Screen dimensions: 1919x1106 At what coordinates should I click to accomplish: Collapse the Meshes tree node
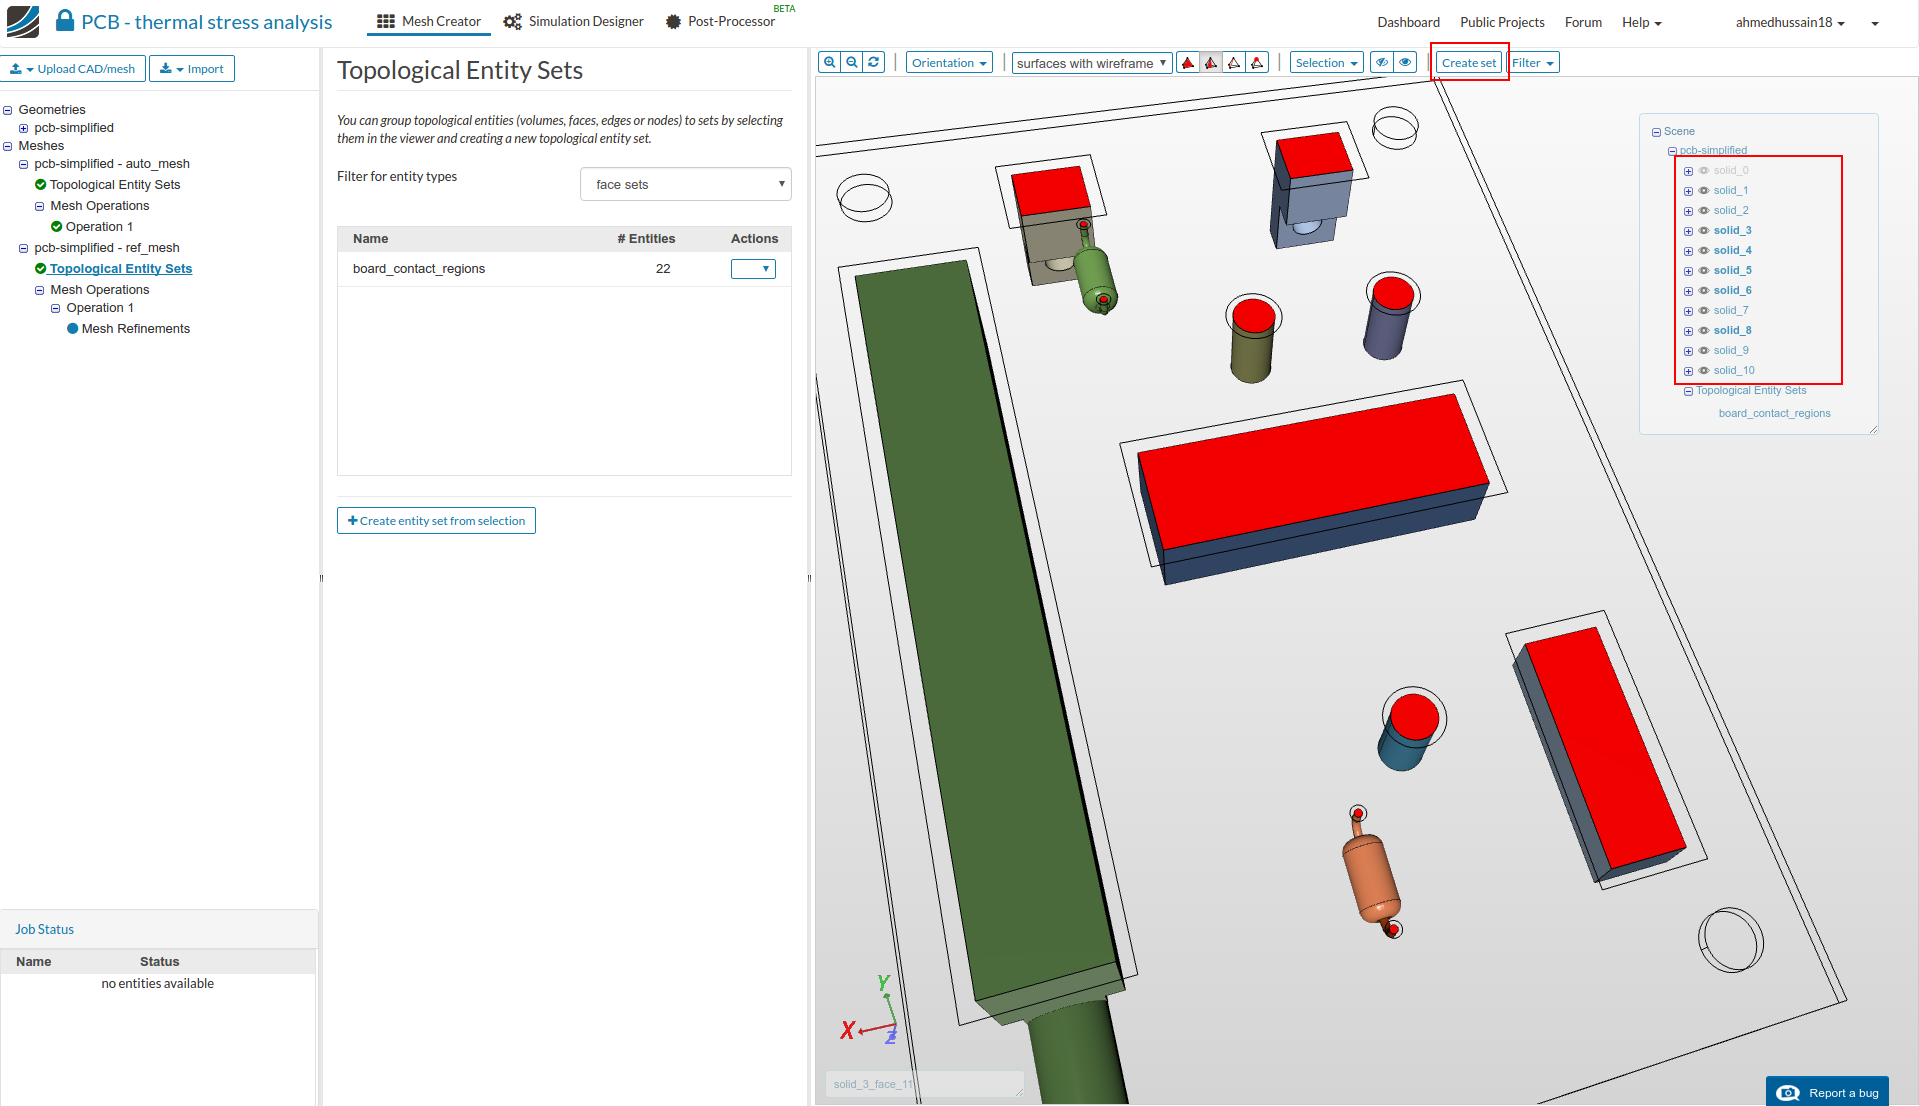8,146
